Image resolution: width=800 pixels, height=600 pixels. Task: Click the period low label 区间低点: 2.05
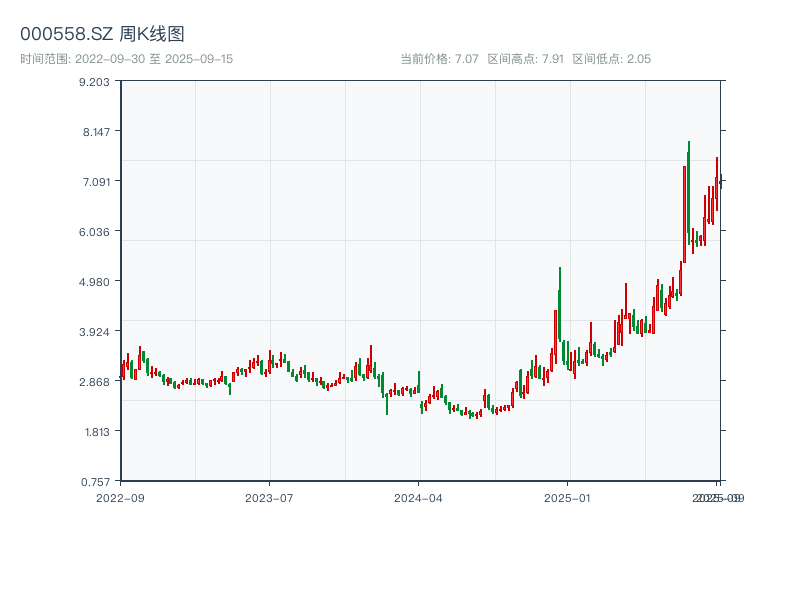click(x=612, y=59)
